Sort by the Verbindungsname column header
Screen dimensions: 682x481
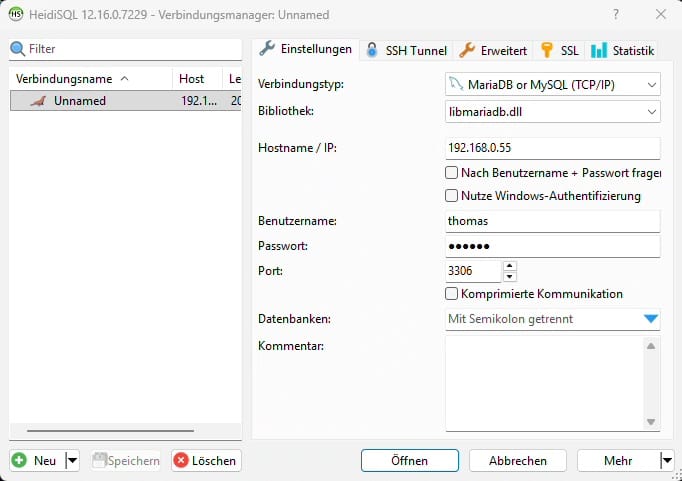coord(90,79)
